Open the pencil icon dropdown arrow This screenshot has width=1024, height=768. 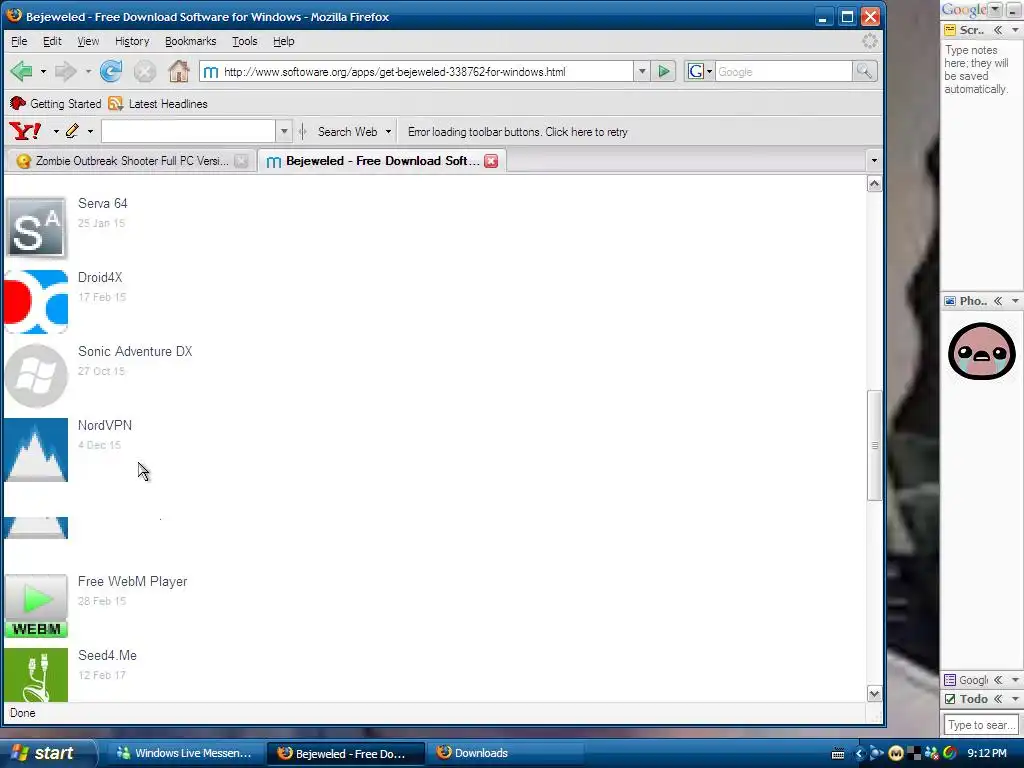tap(90, 131)
